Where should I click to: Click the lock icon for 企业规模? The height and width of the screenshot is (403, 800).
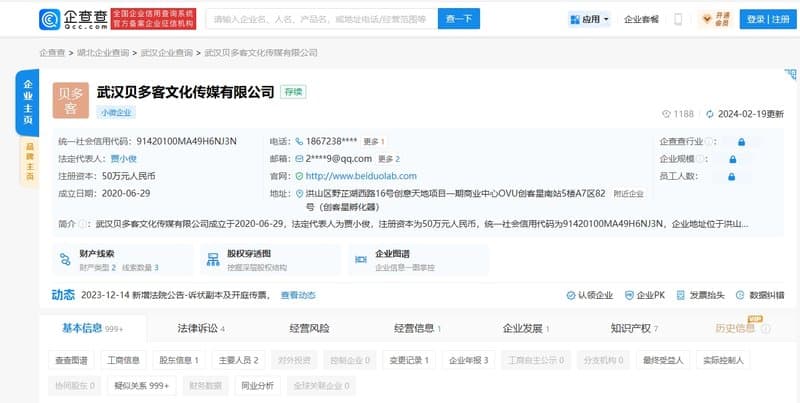point(733,159)
